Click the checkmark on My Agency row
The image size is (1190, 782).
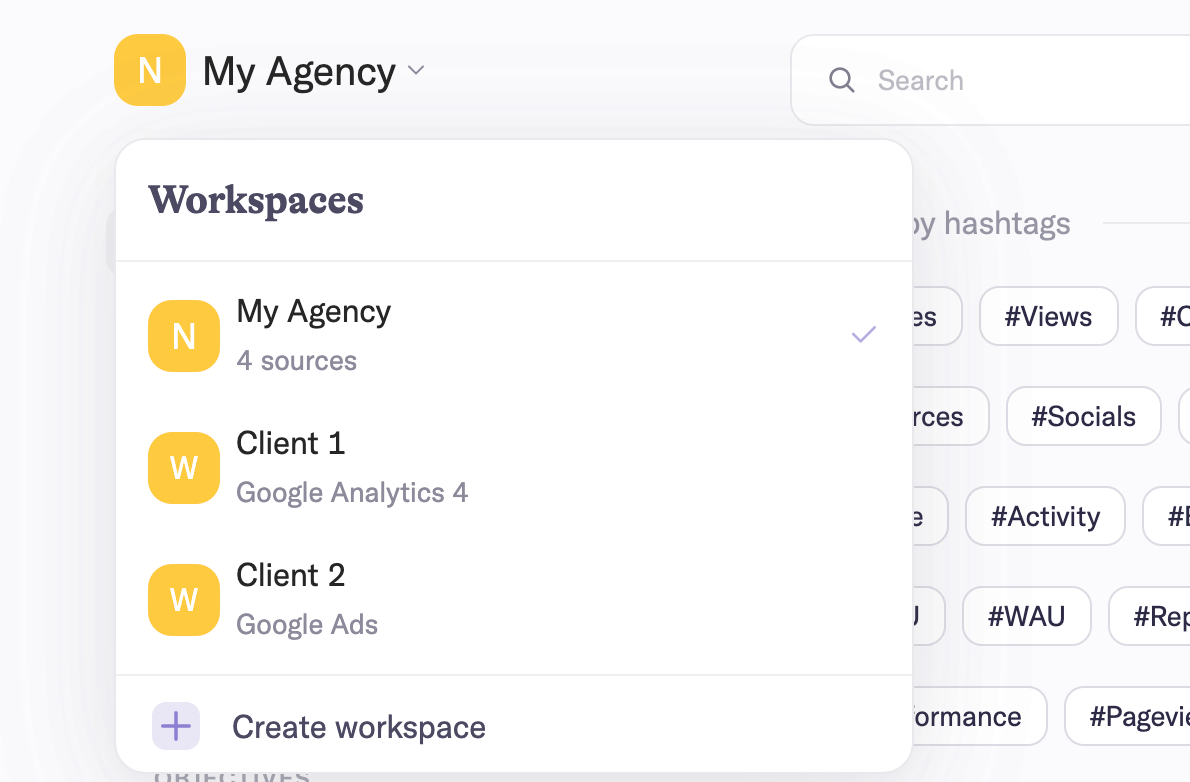pos(864,334)
